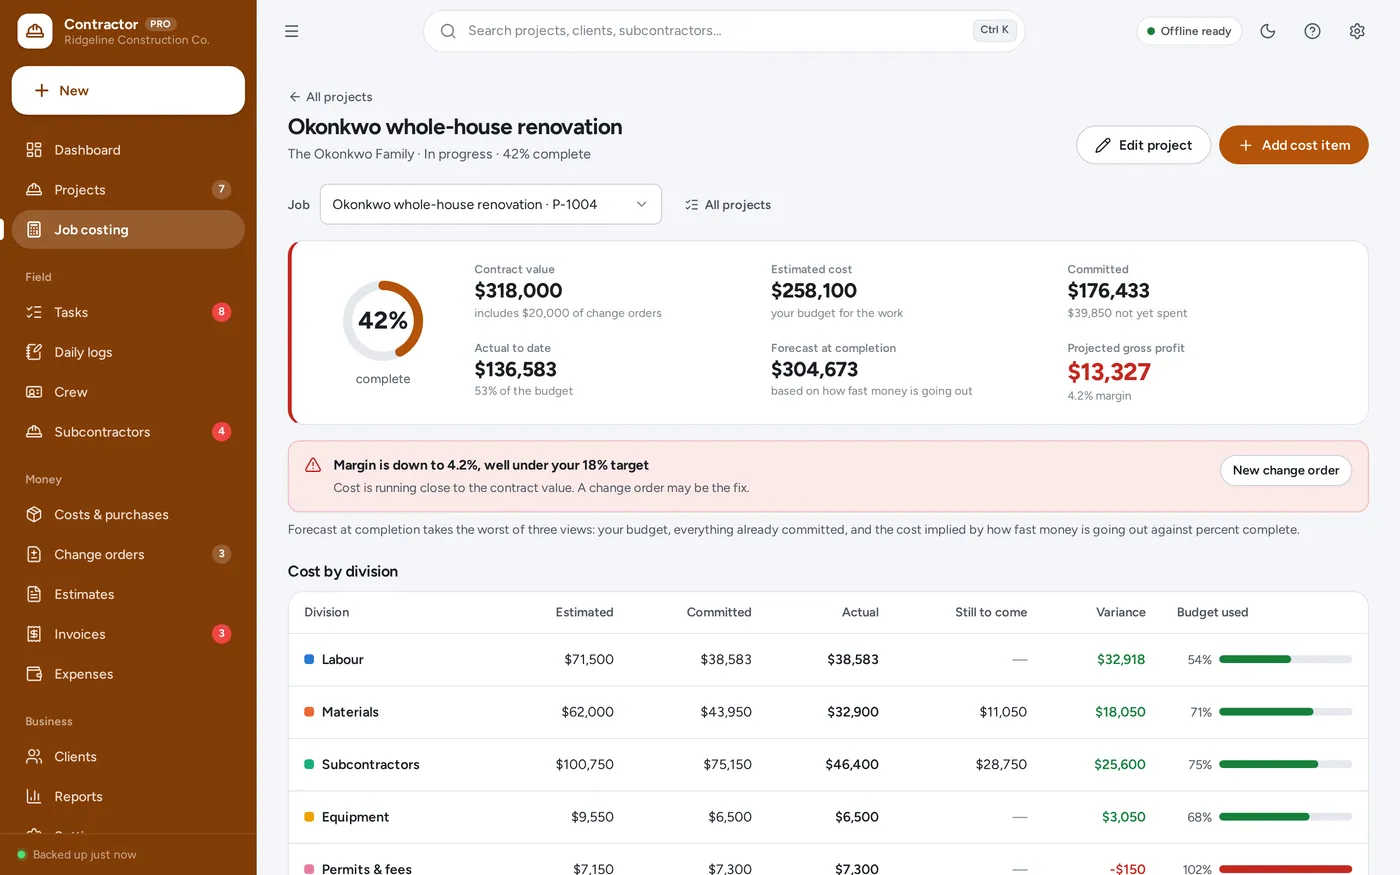
Task: Click Projected gross profit value $13,327
Action: (1109, 372)
